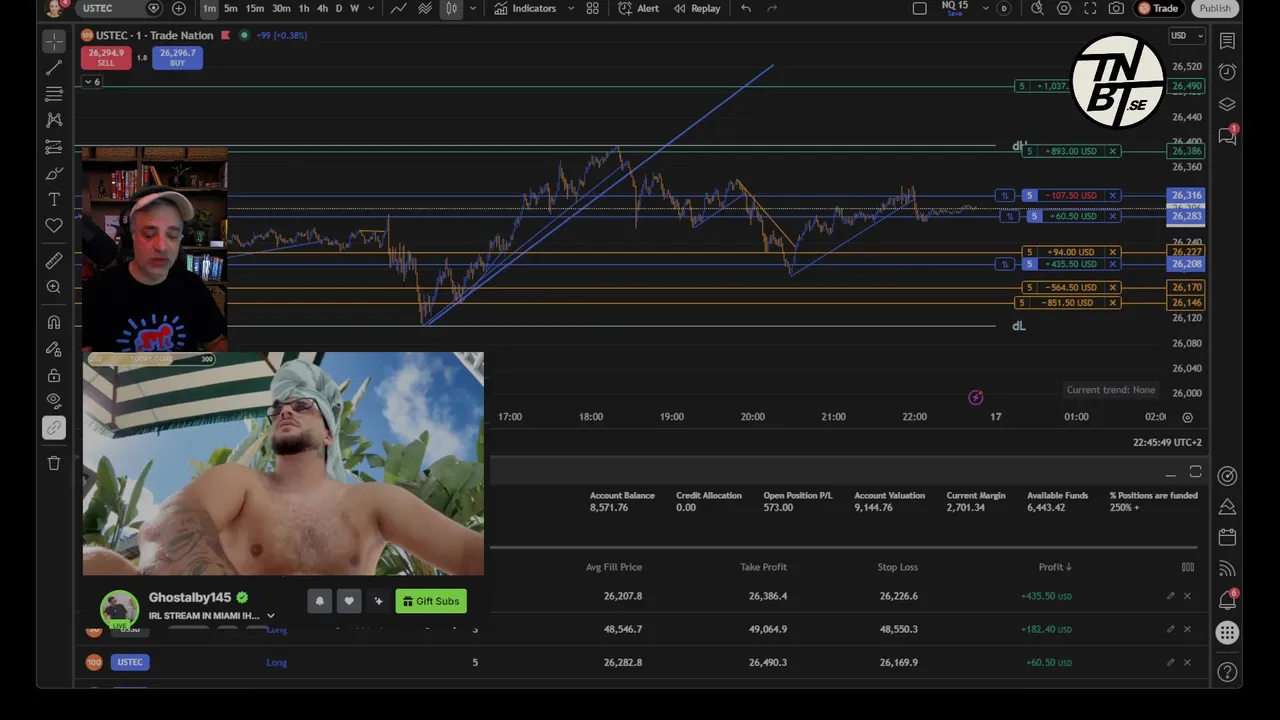The image size is (1280, 720).
Task: Expand the Indicators favorites dropdown
Action: 570,8
